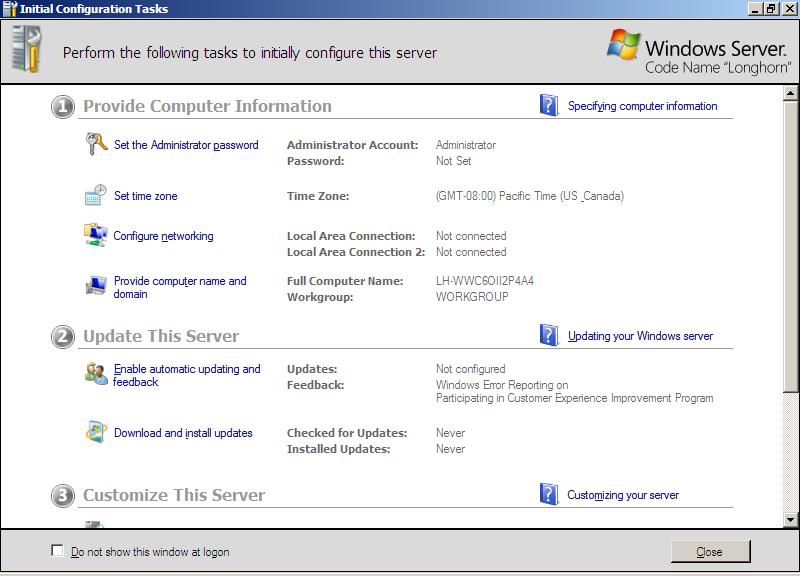Open the Set time zone link
800x576 pixels.
click(145, 196)
